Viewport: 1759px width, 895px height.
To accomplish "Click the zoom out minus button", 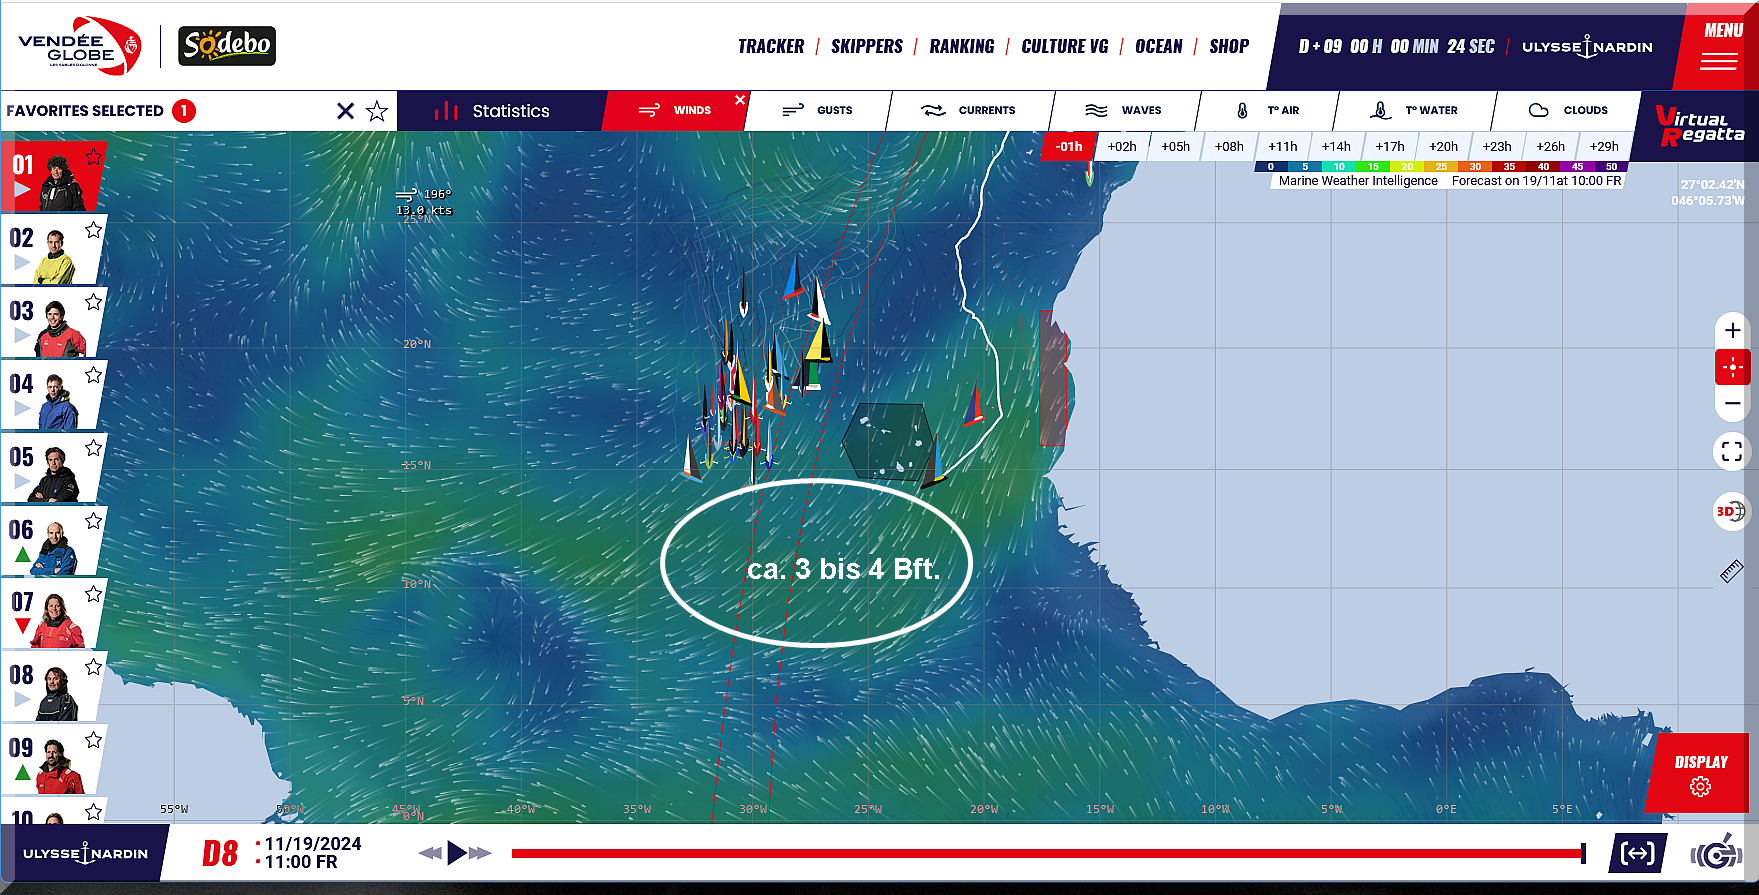I will click(x=1732, y=404).
